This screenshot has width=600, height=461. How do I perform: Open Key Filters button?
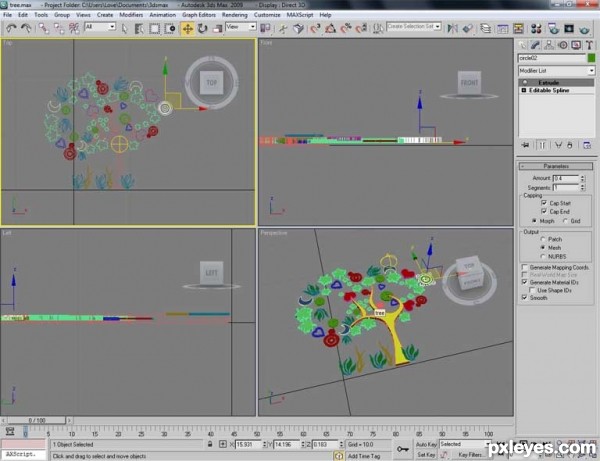click(x=470, y=454)
